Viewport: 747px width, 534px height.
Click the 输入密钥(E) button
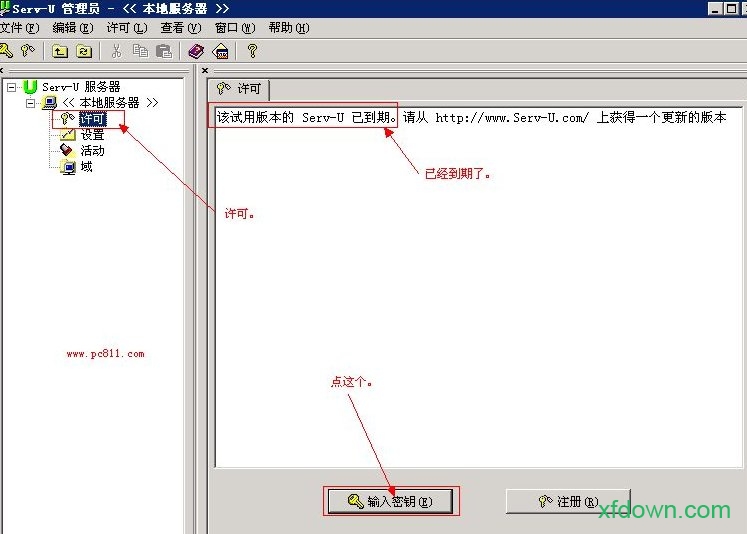390,501
